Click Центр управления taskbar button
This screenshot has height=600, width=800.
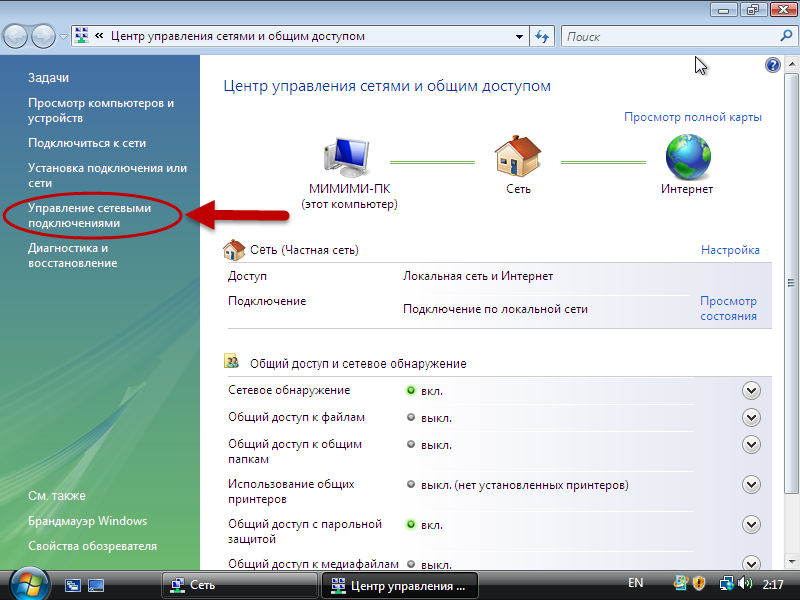(x=399, y=585)
